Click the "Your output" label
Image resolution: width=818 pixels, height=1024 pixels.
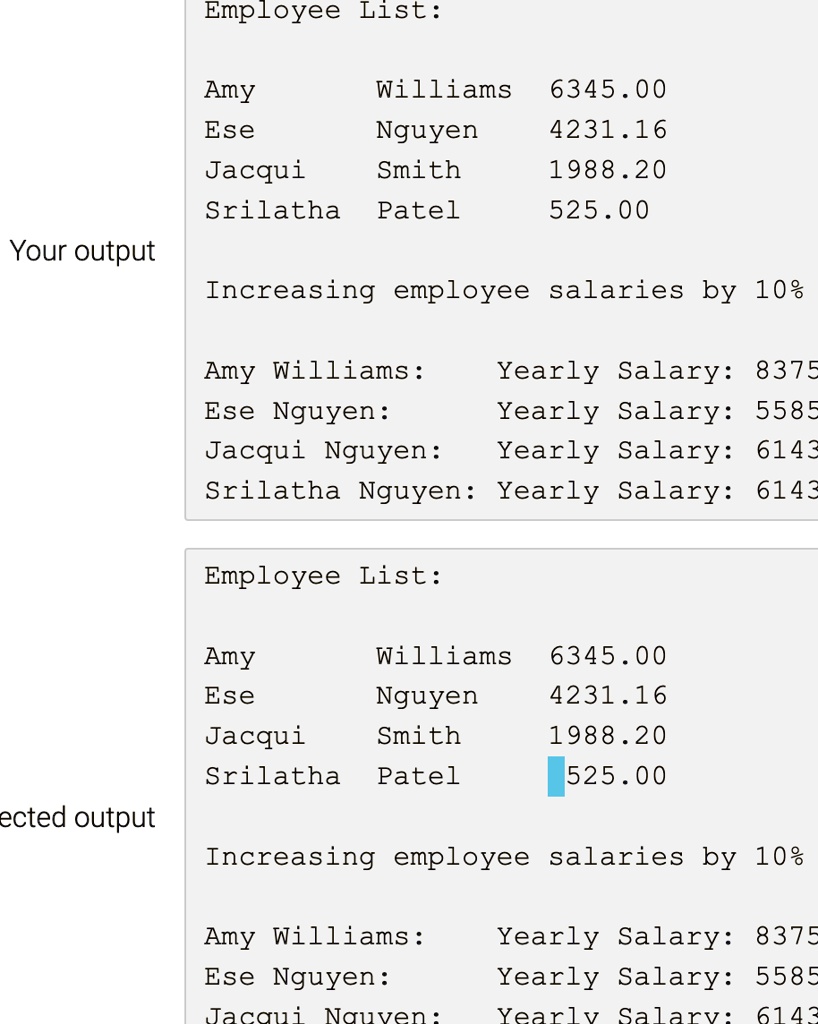(x=82, y=251)
